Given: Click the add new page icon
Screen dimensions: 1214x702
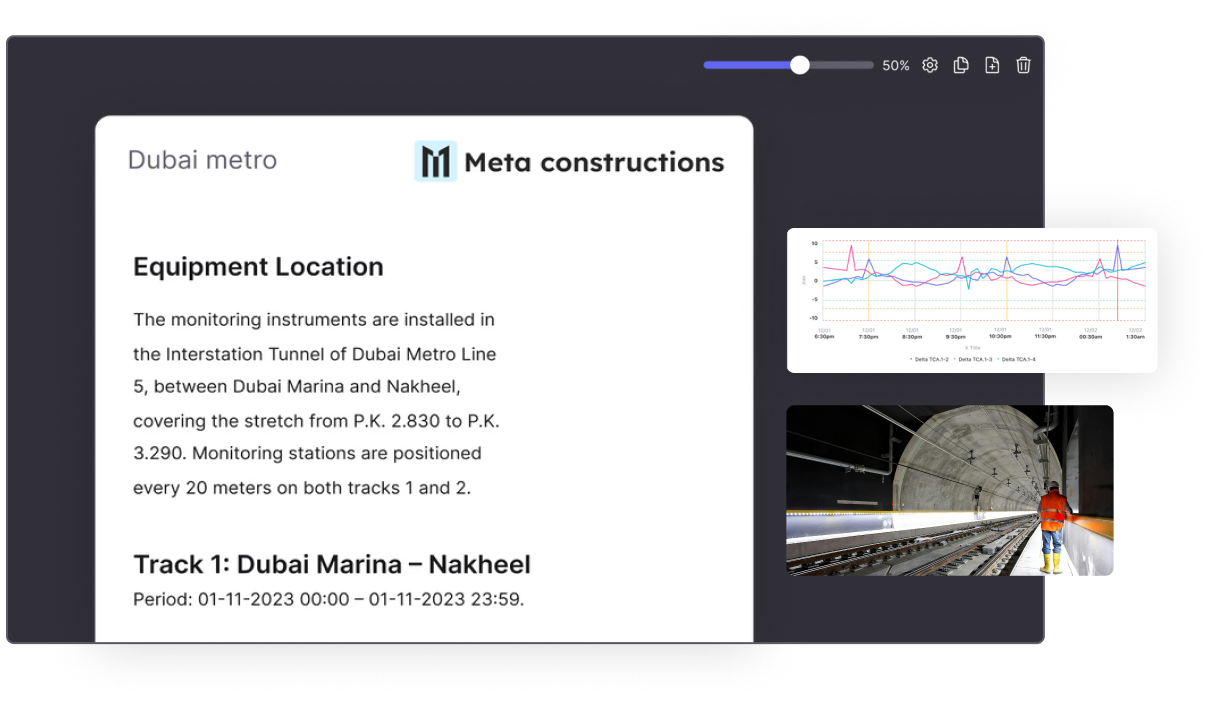Looking at the screenshot, I should pos(992,65).
